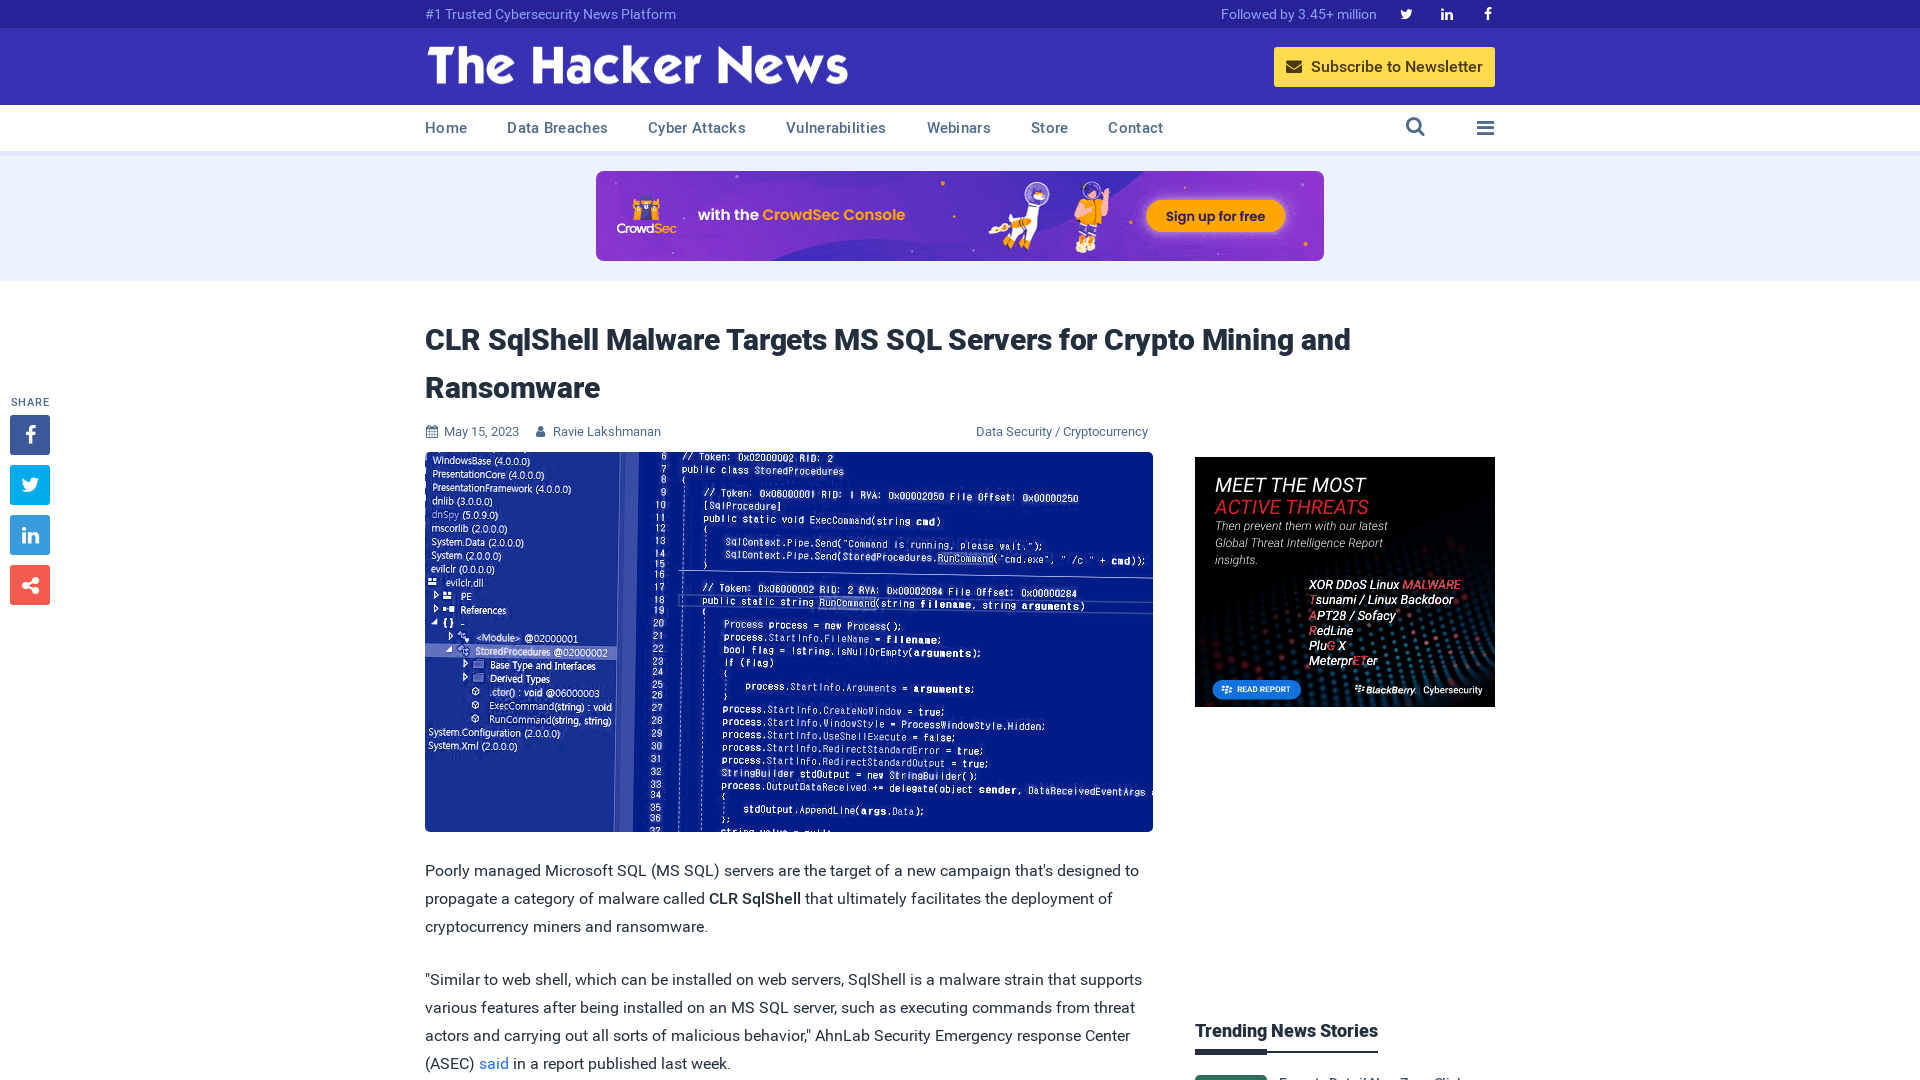The image size is (1920, 1080).
Task: Toggle the newsletter subscription button
Action: pos(1383,66)
